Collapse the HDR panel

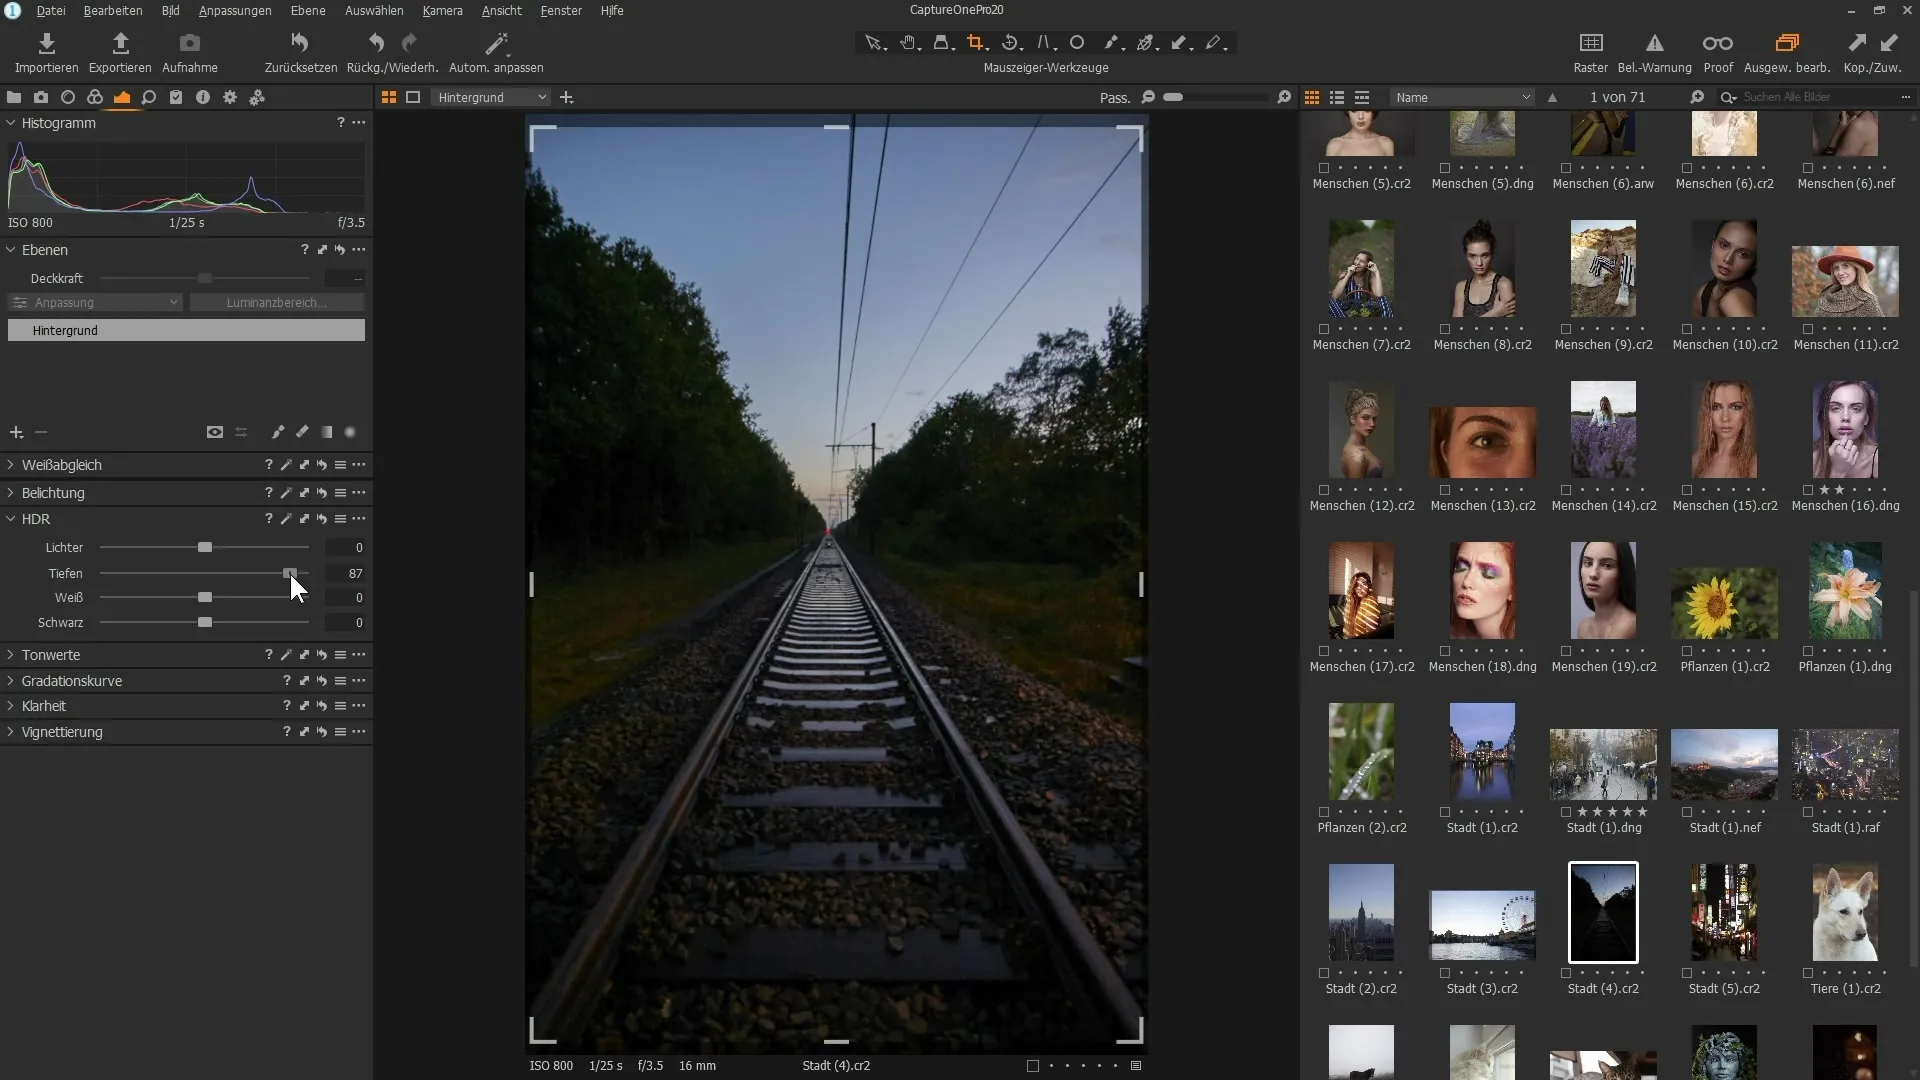(11, 519)
